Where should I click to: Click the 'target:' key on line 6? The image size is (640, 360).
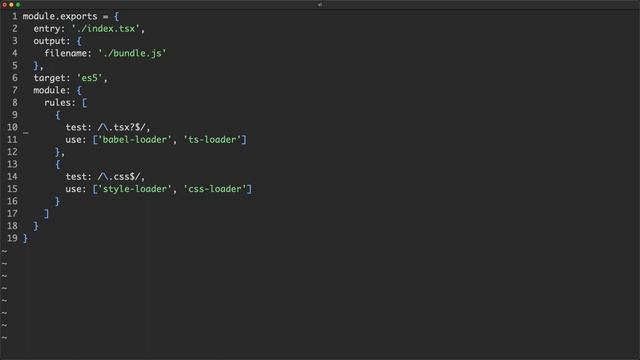click(x=52, y=78)
